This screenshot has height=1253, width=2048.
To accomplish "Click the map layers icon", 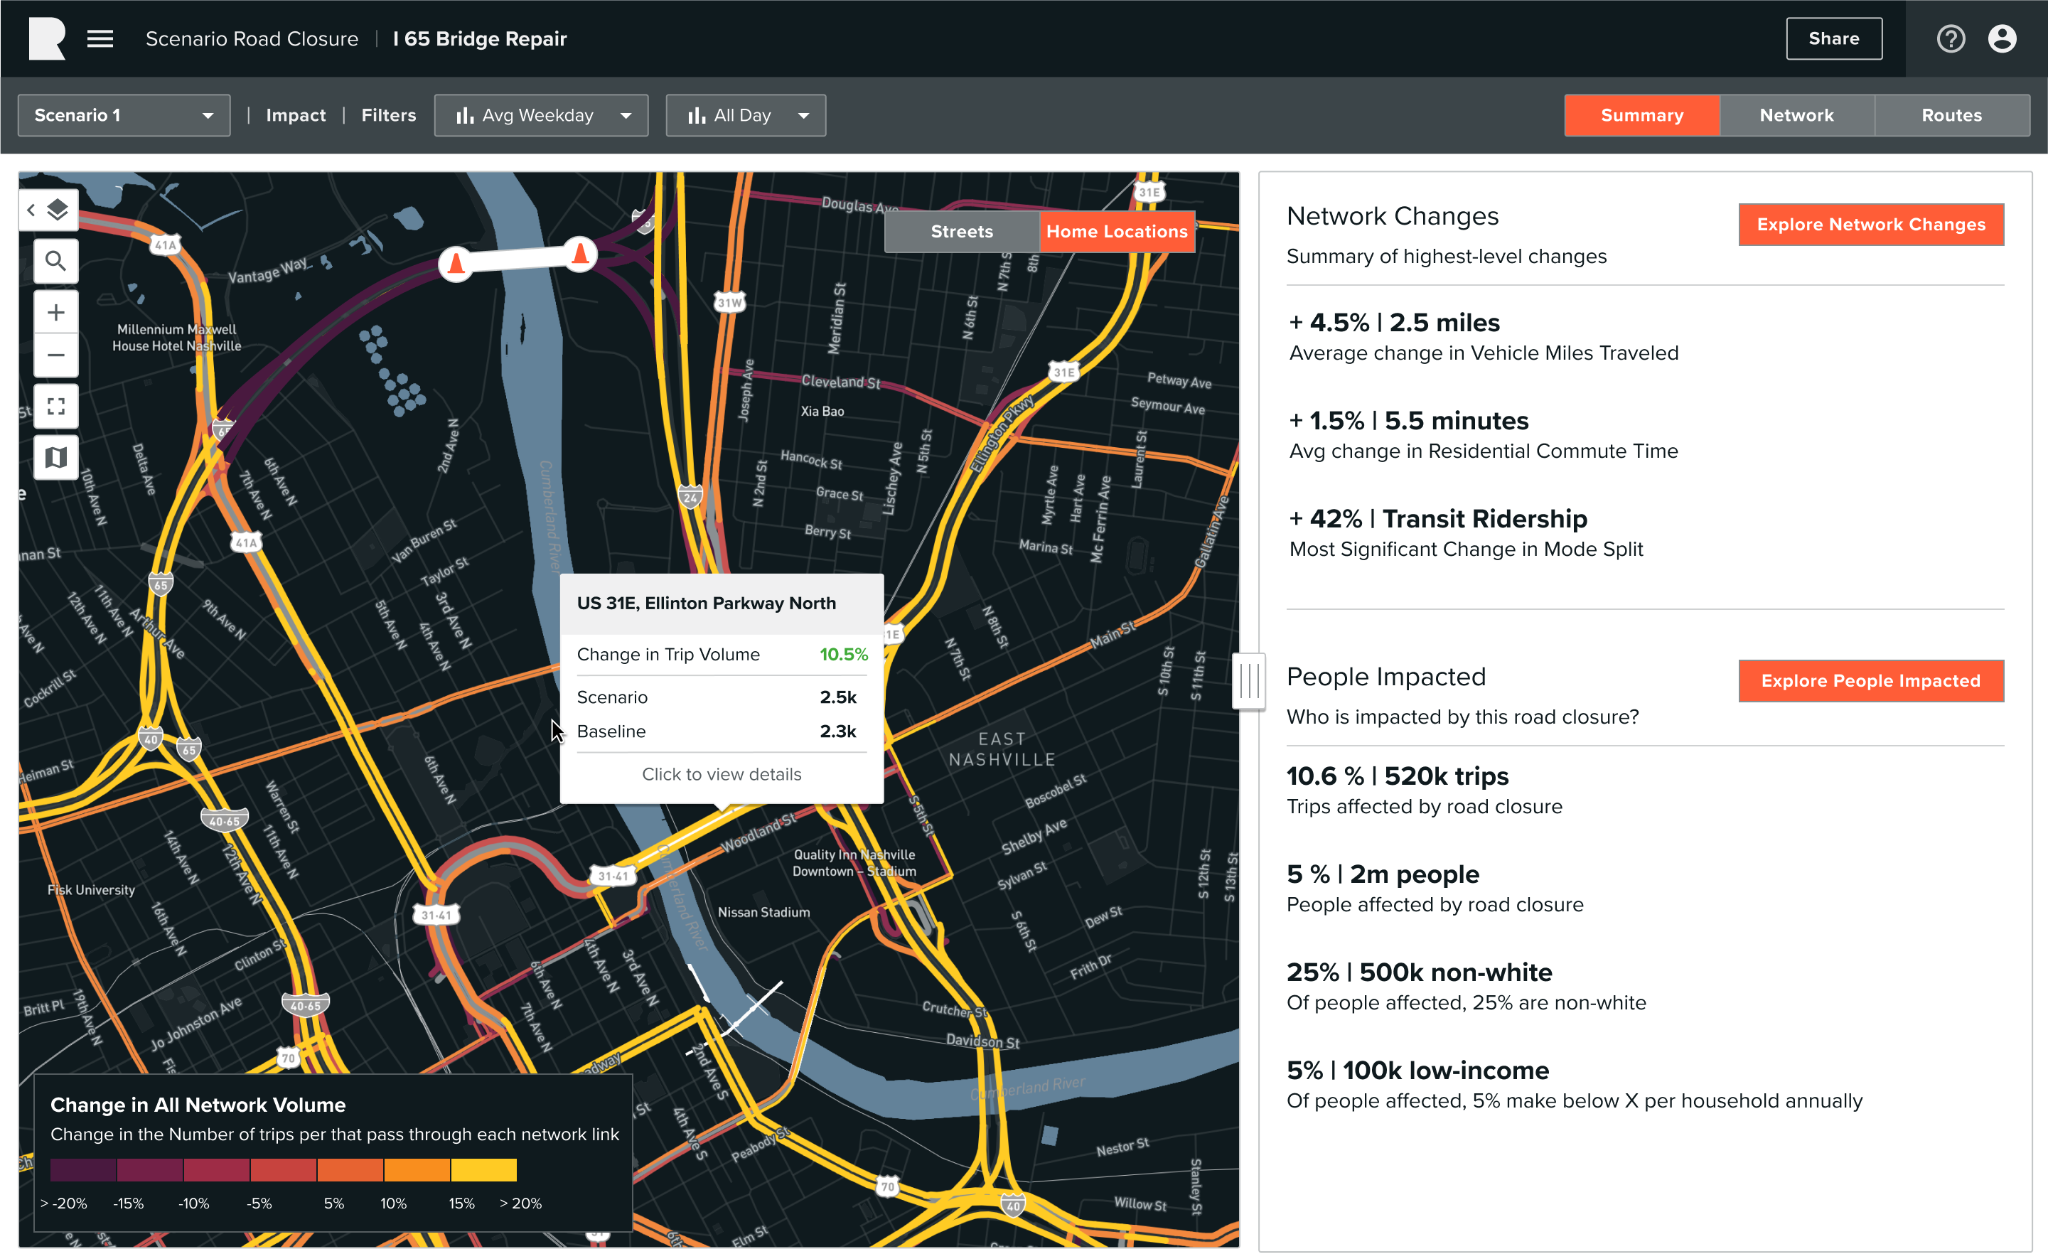I will (x=58, y=210).
